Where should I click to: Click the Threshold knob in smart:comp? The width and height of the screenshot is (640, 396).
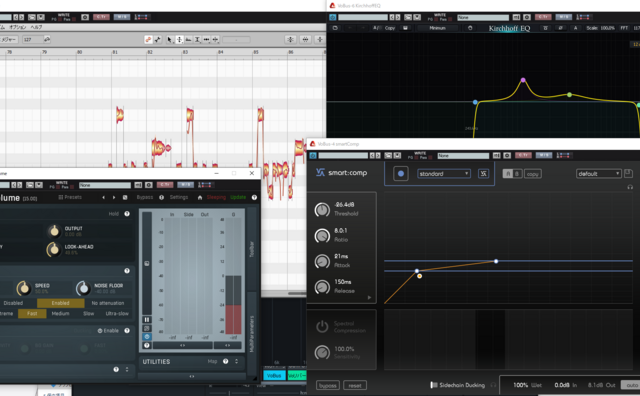pyautogui.click(x=322, y=209)
